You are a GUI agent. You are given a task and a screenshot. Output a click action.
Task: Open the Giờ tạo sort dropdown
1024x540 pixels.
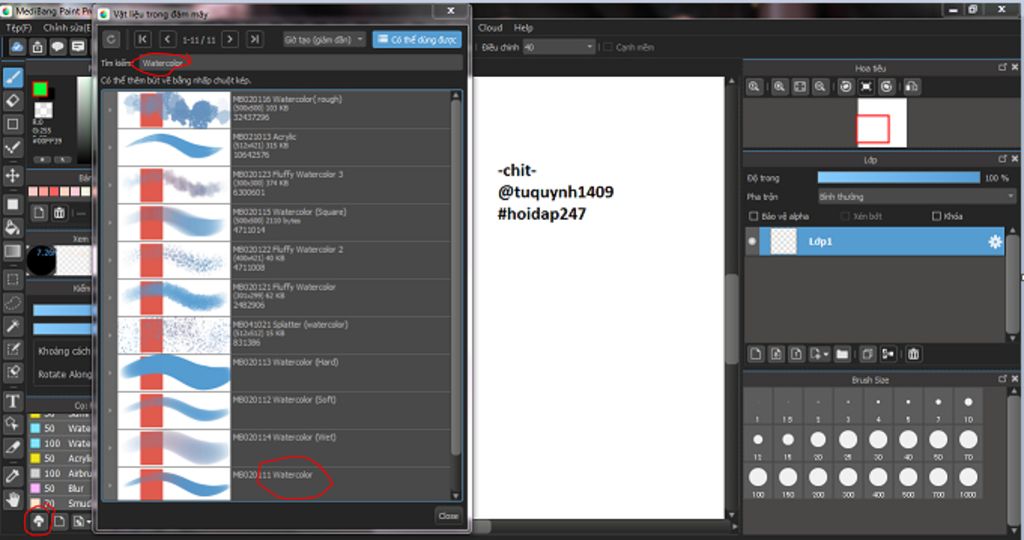pyautogui.click(x=324, y=39)
